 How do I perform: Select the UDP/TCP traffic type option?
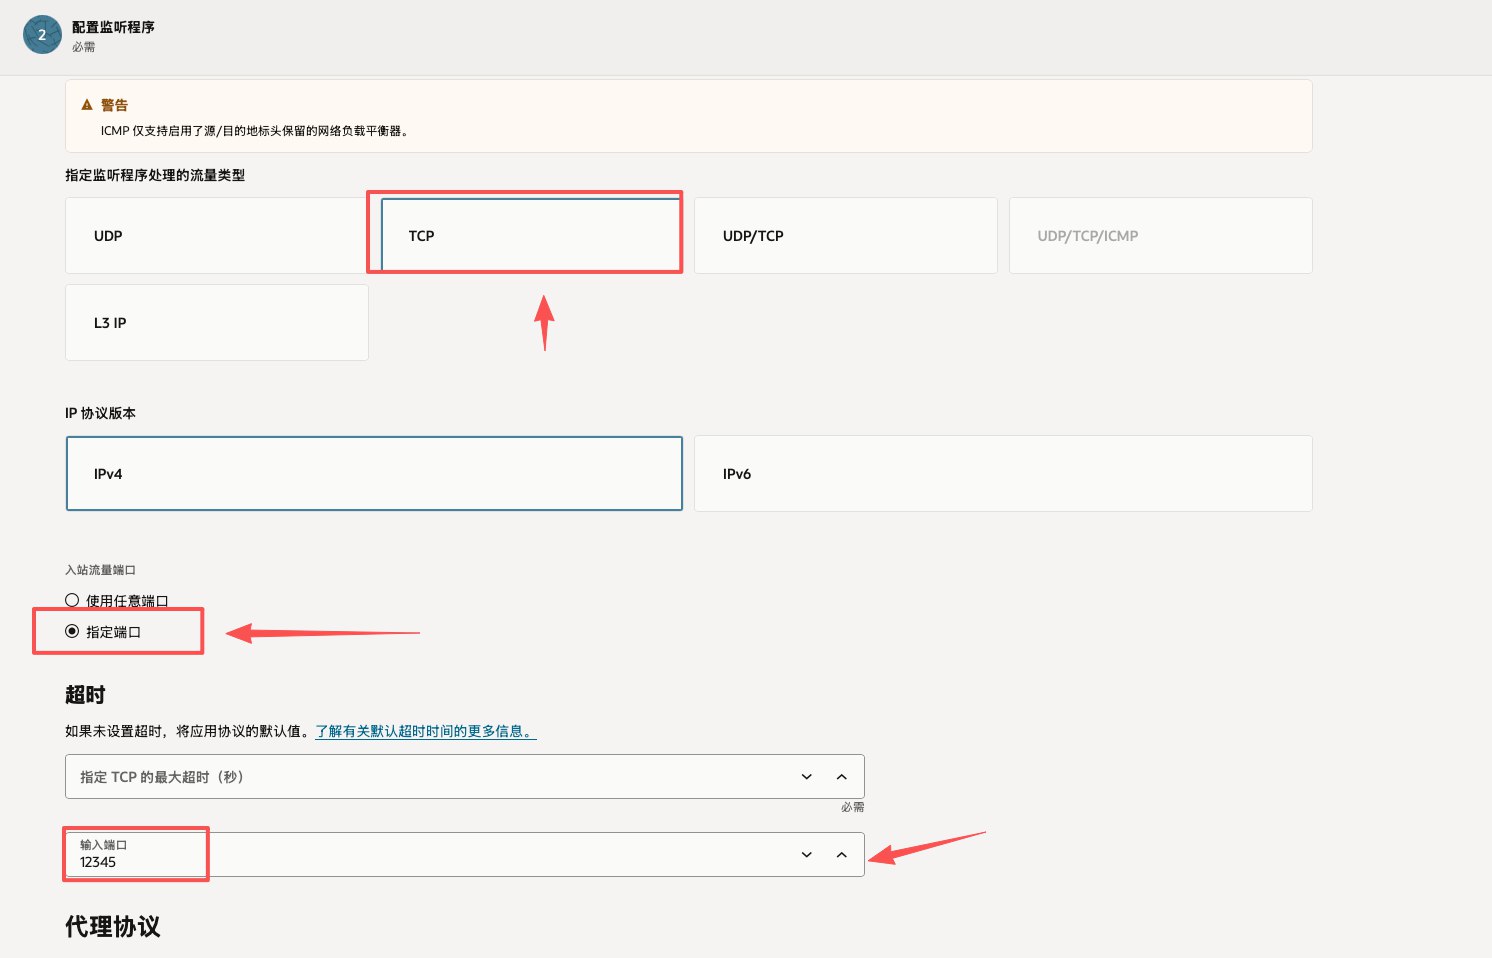tap(845, 236)
